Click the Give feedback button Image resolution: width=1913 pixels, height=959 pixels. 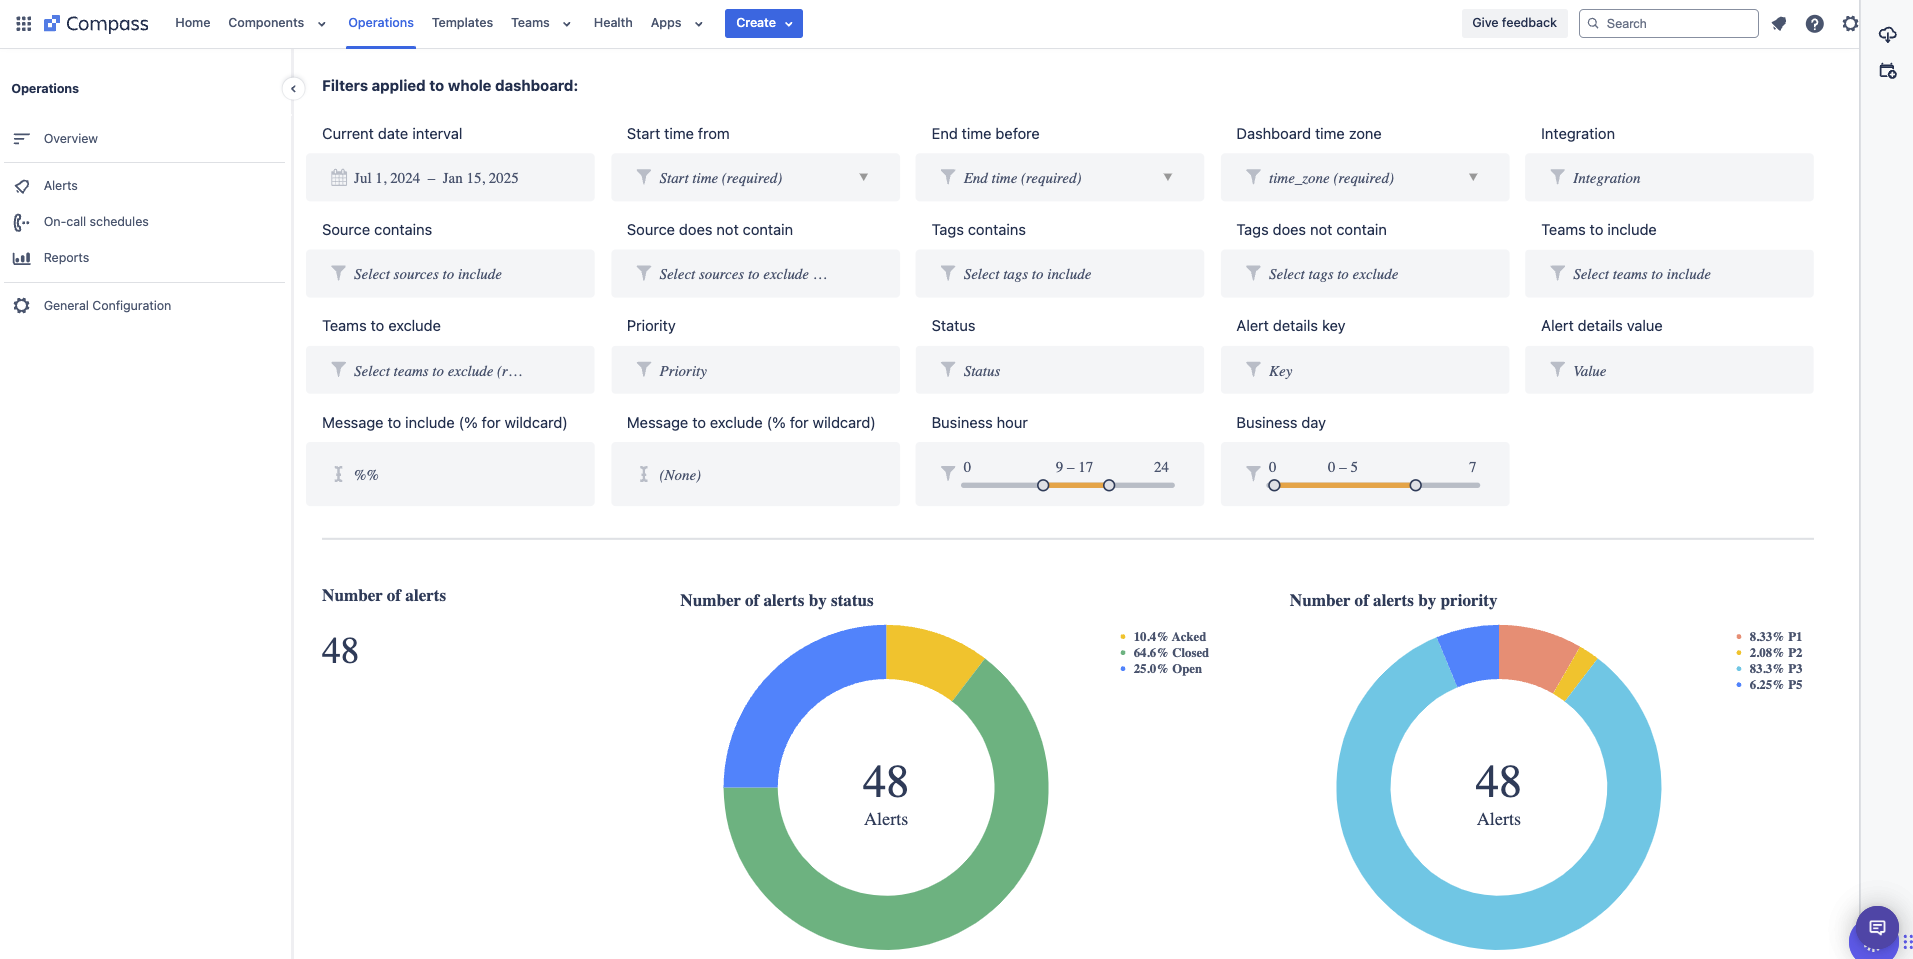[x=1514, y=23]
